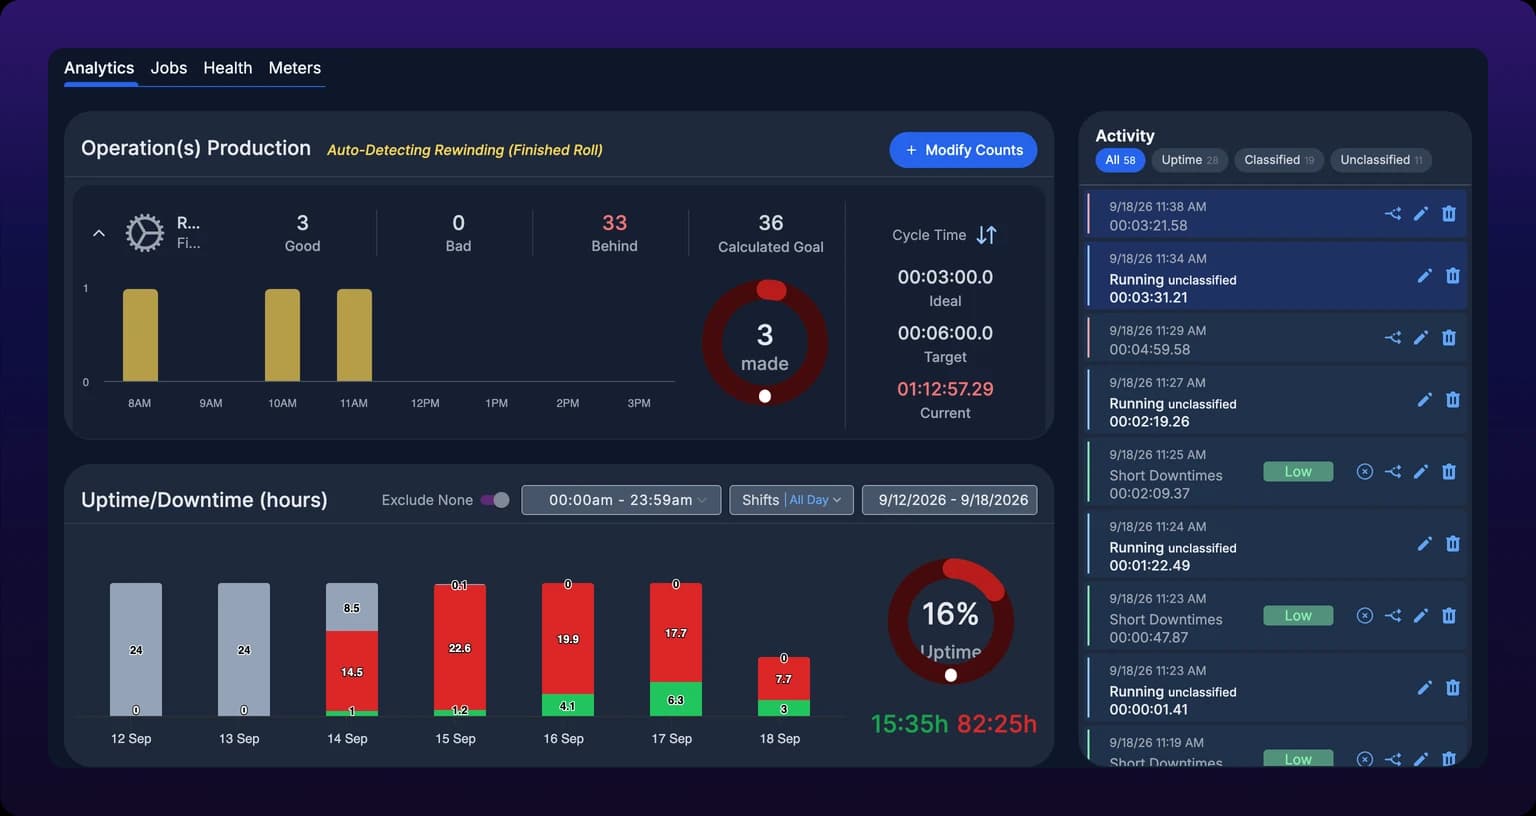Edit the 11:34 AM Running unclassified entry
The width and height of the screenshot is (1536, 816).
pos(1424,276)
